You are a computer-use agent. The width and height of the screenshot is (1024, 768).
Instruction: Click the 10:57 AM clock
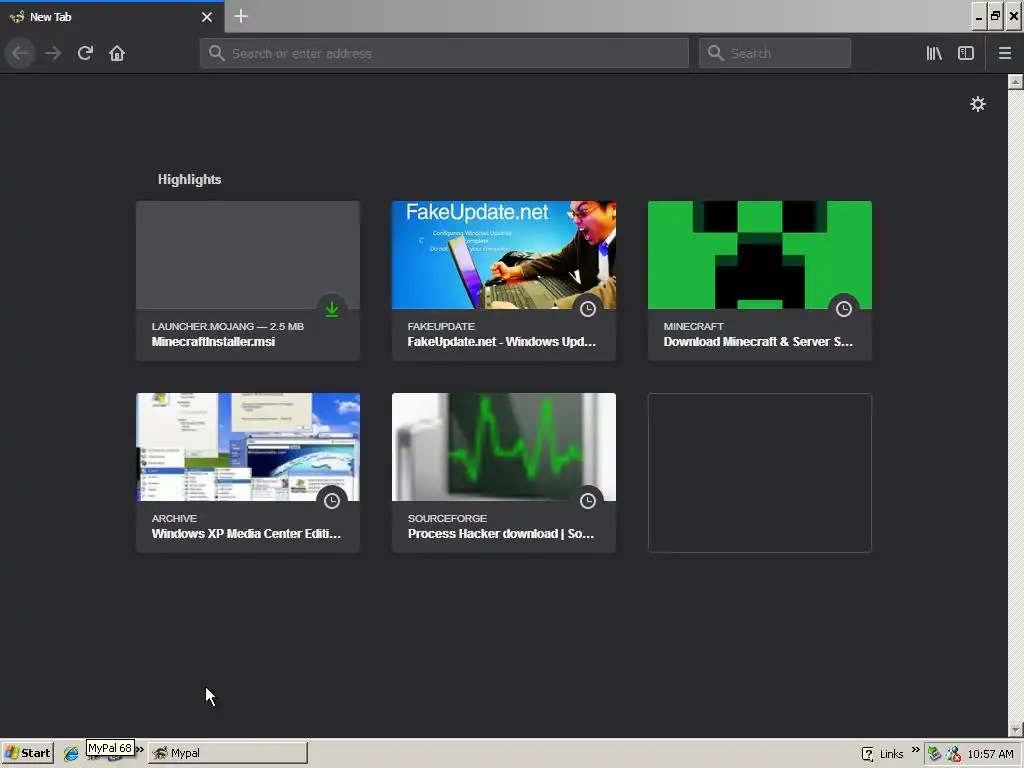[x=991, y=754]
